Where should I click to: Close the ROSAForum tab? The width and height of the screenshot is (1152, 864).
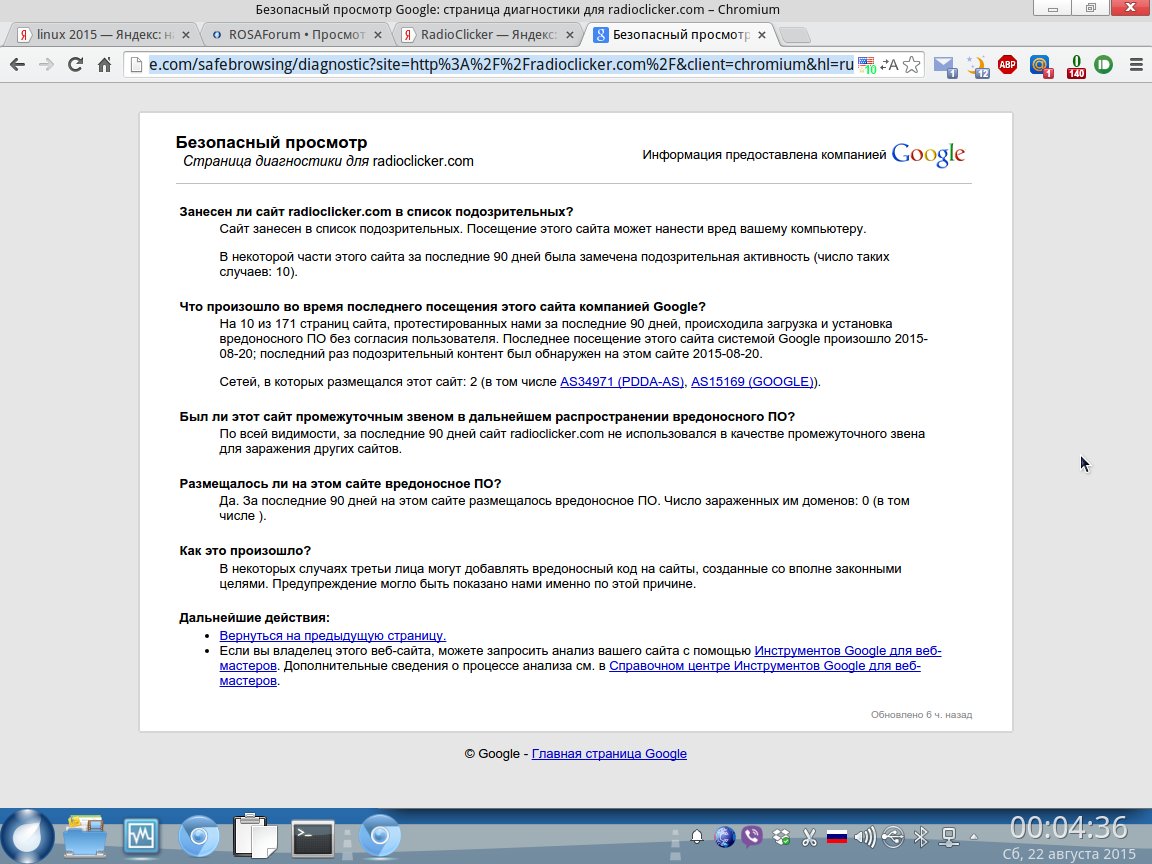tap(378, 35)
